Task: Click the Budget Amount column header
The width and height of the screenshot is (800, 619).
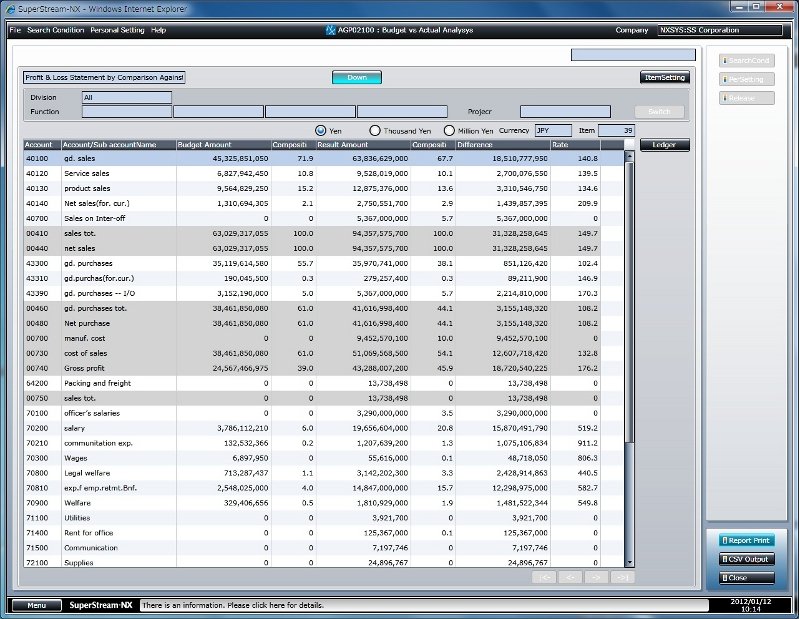Action: pyautogui.click(x=223, y=145)
